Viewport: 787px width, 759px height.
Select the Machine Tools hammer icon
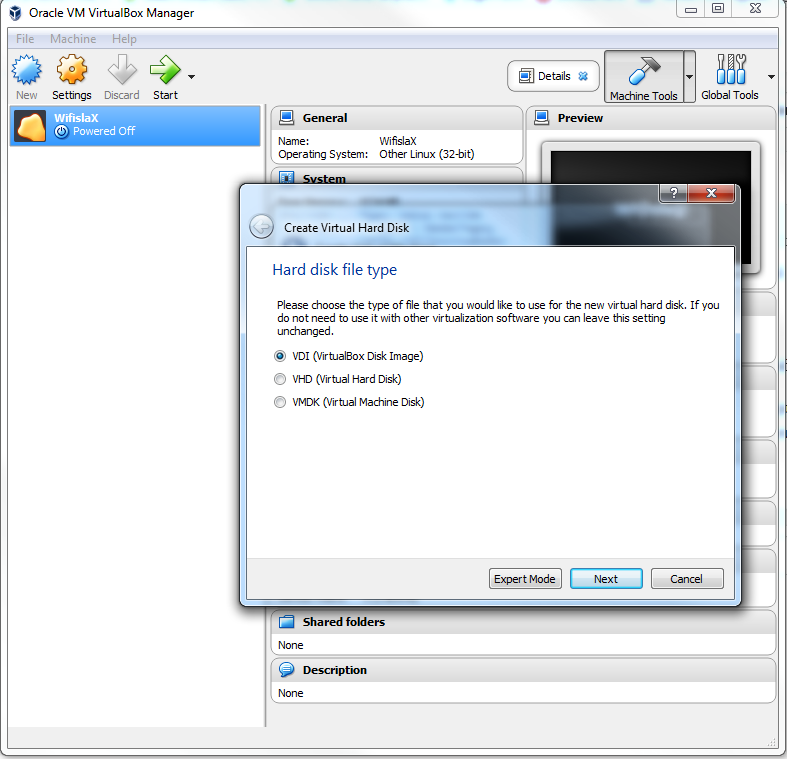coord(643,70)
